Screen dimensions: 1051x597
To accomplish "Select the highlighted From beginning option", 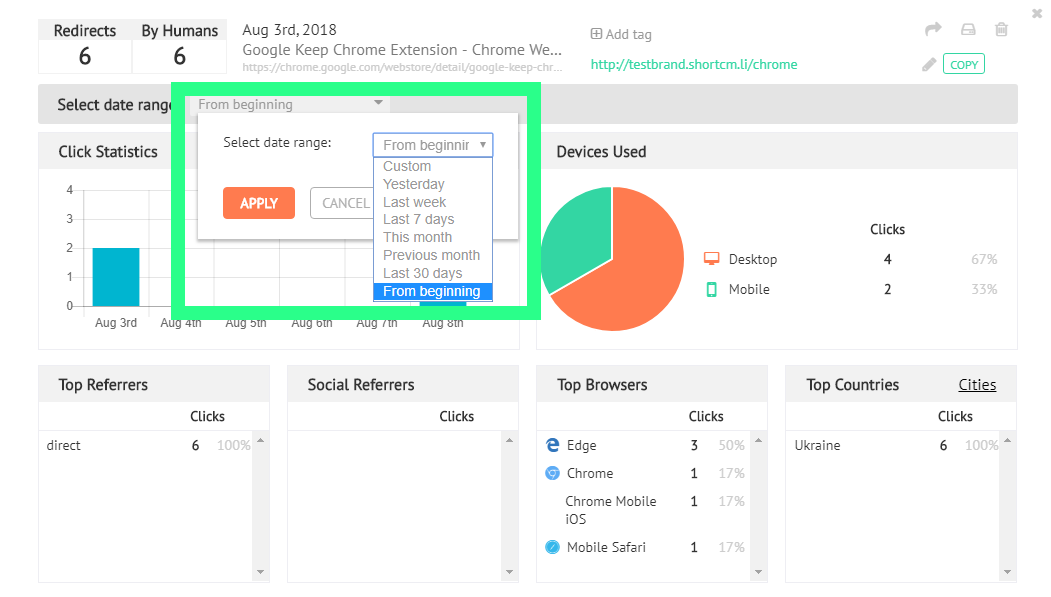I will click(x=433, y=291).
